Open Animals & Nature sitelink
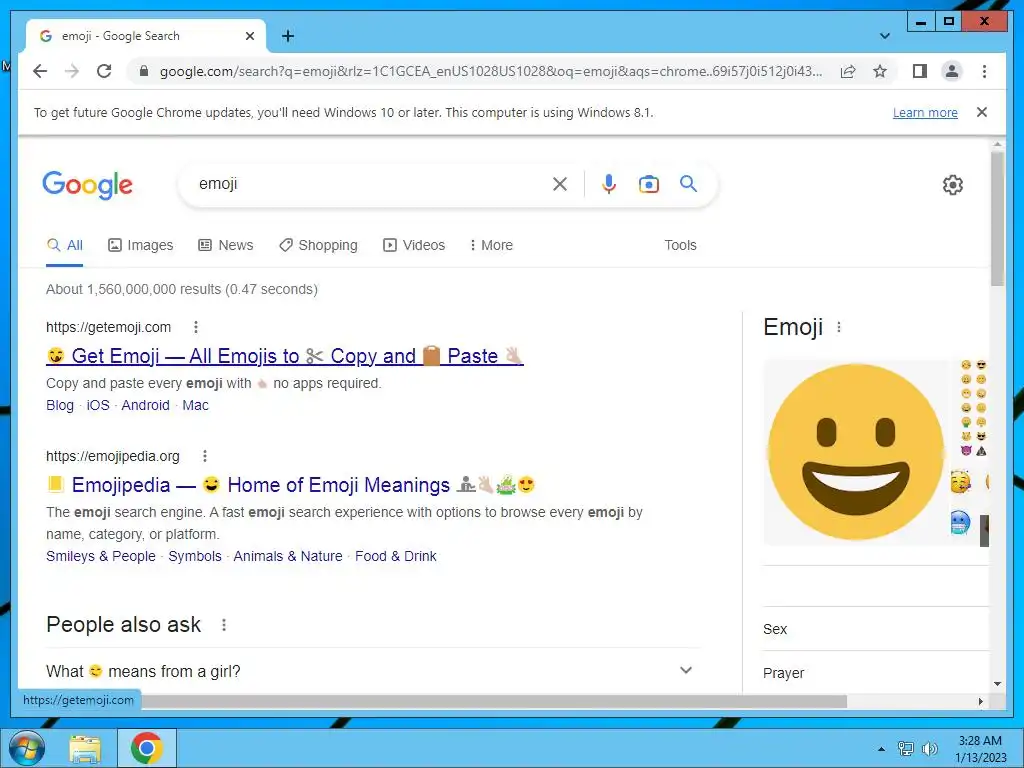Screen dimensions: 1024x768 (x=287, y=556)
